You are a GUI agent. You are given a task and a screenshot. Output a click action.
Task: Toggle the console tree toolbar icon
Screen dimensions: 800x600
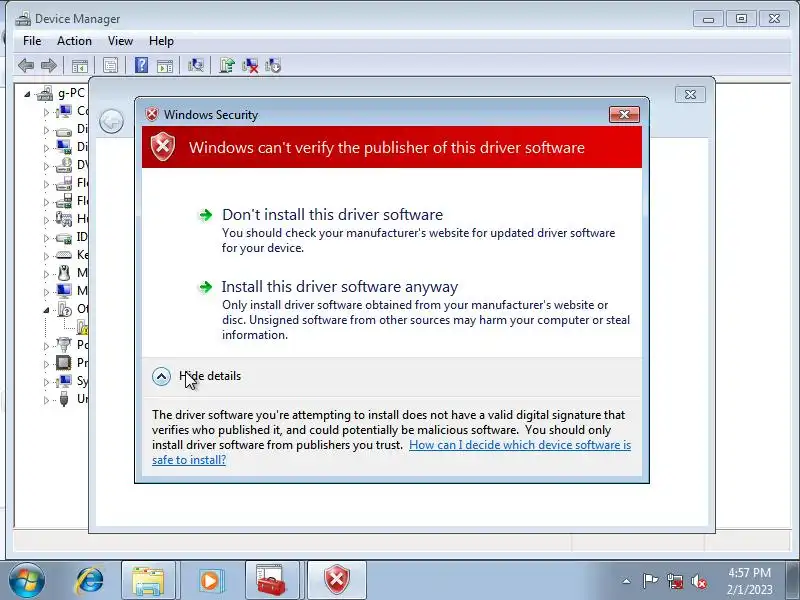pos(80,65)
